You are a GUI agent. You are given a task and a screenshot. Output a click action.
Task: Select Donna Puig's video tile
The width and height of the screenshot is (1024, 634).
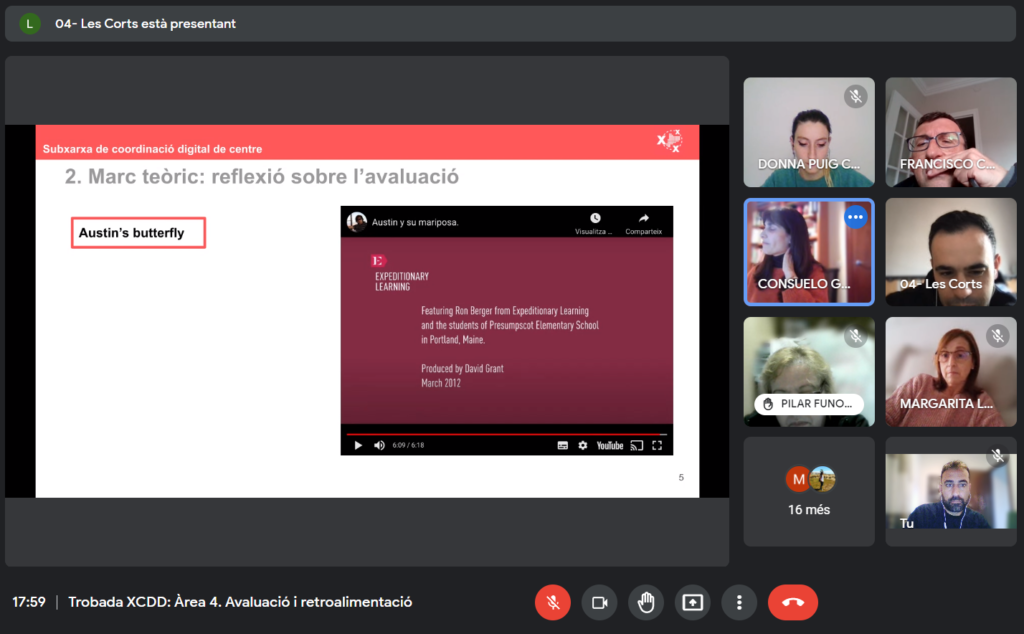[x=808, y=132]
